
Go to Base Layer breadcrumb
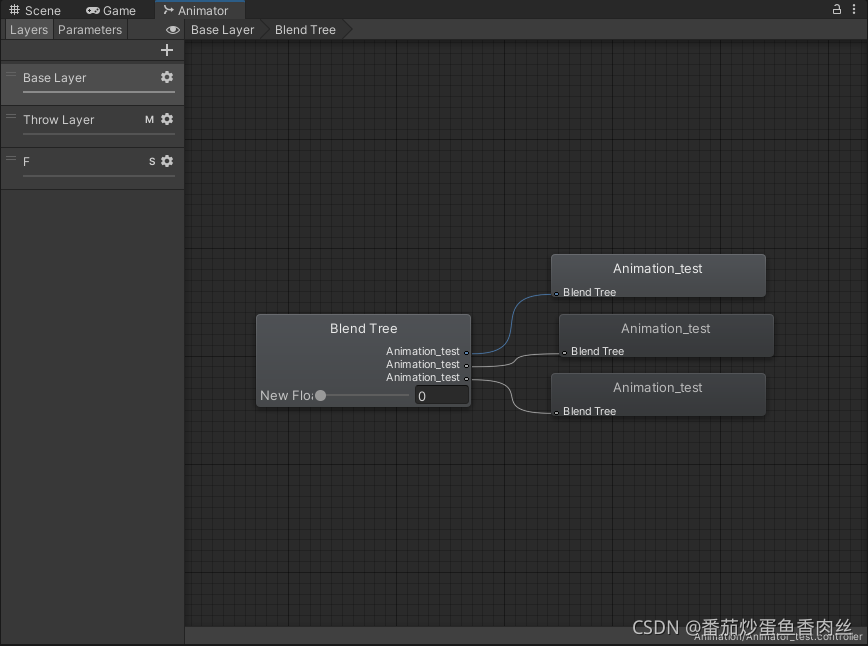pos(223,30)
